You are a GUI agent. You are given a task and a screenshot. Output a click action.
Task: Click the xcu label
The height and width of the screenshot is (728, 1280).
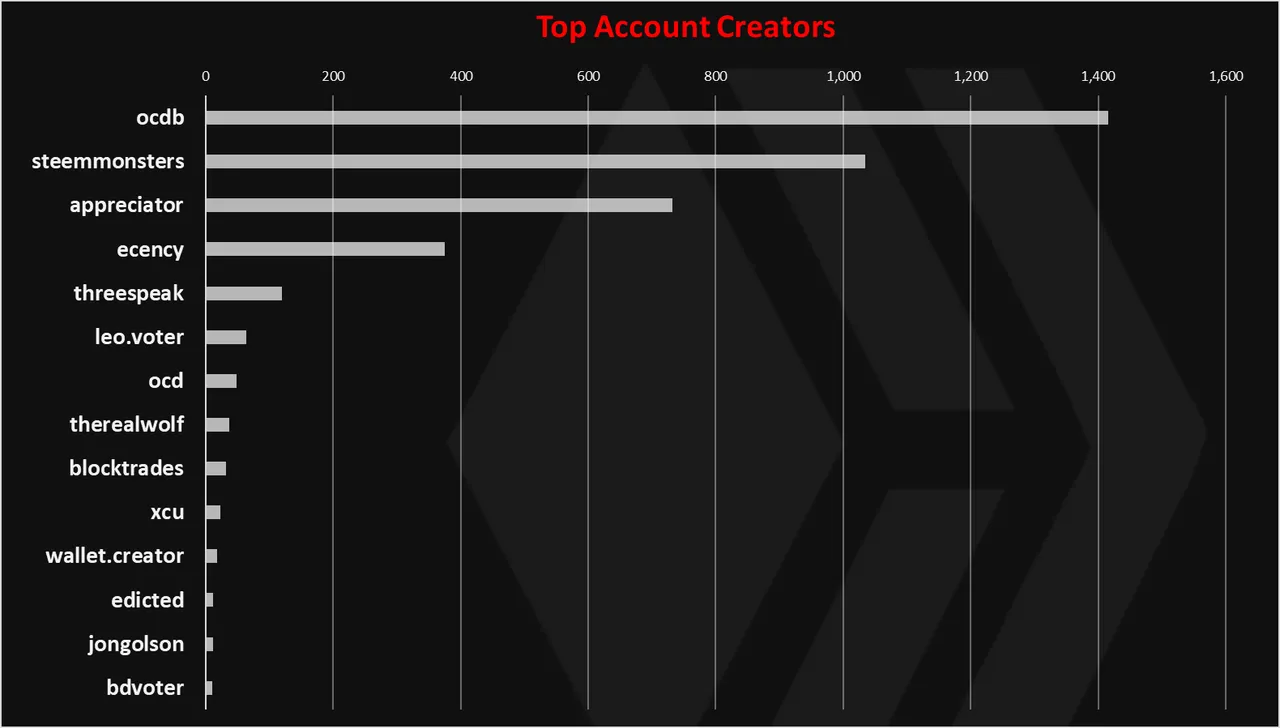(x=167, y=512)
